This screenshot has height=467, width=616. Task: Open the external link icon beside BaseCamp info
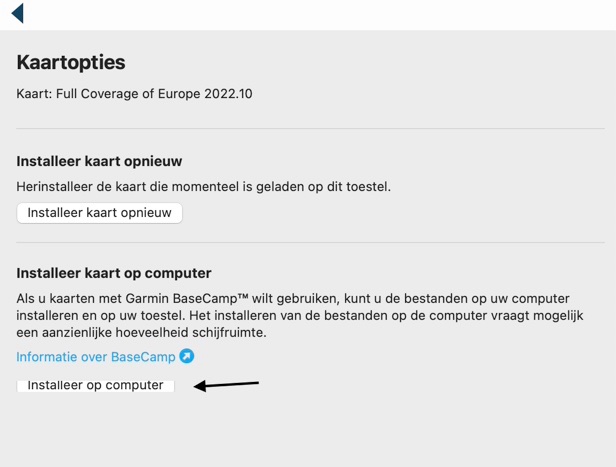187,356
